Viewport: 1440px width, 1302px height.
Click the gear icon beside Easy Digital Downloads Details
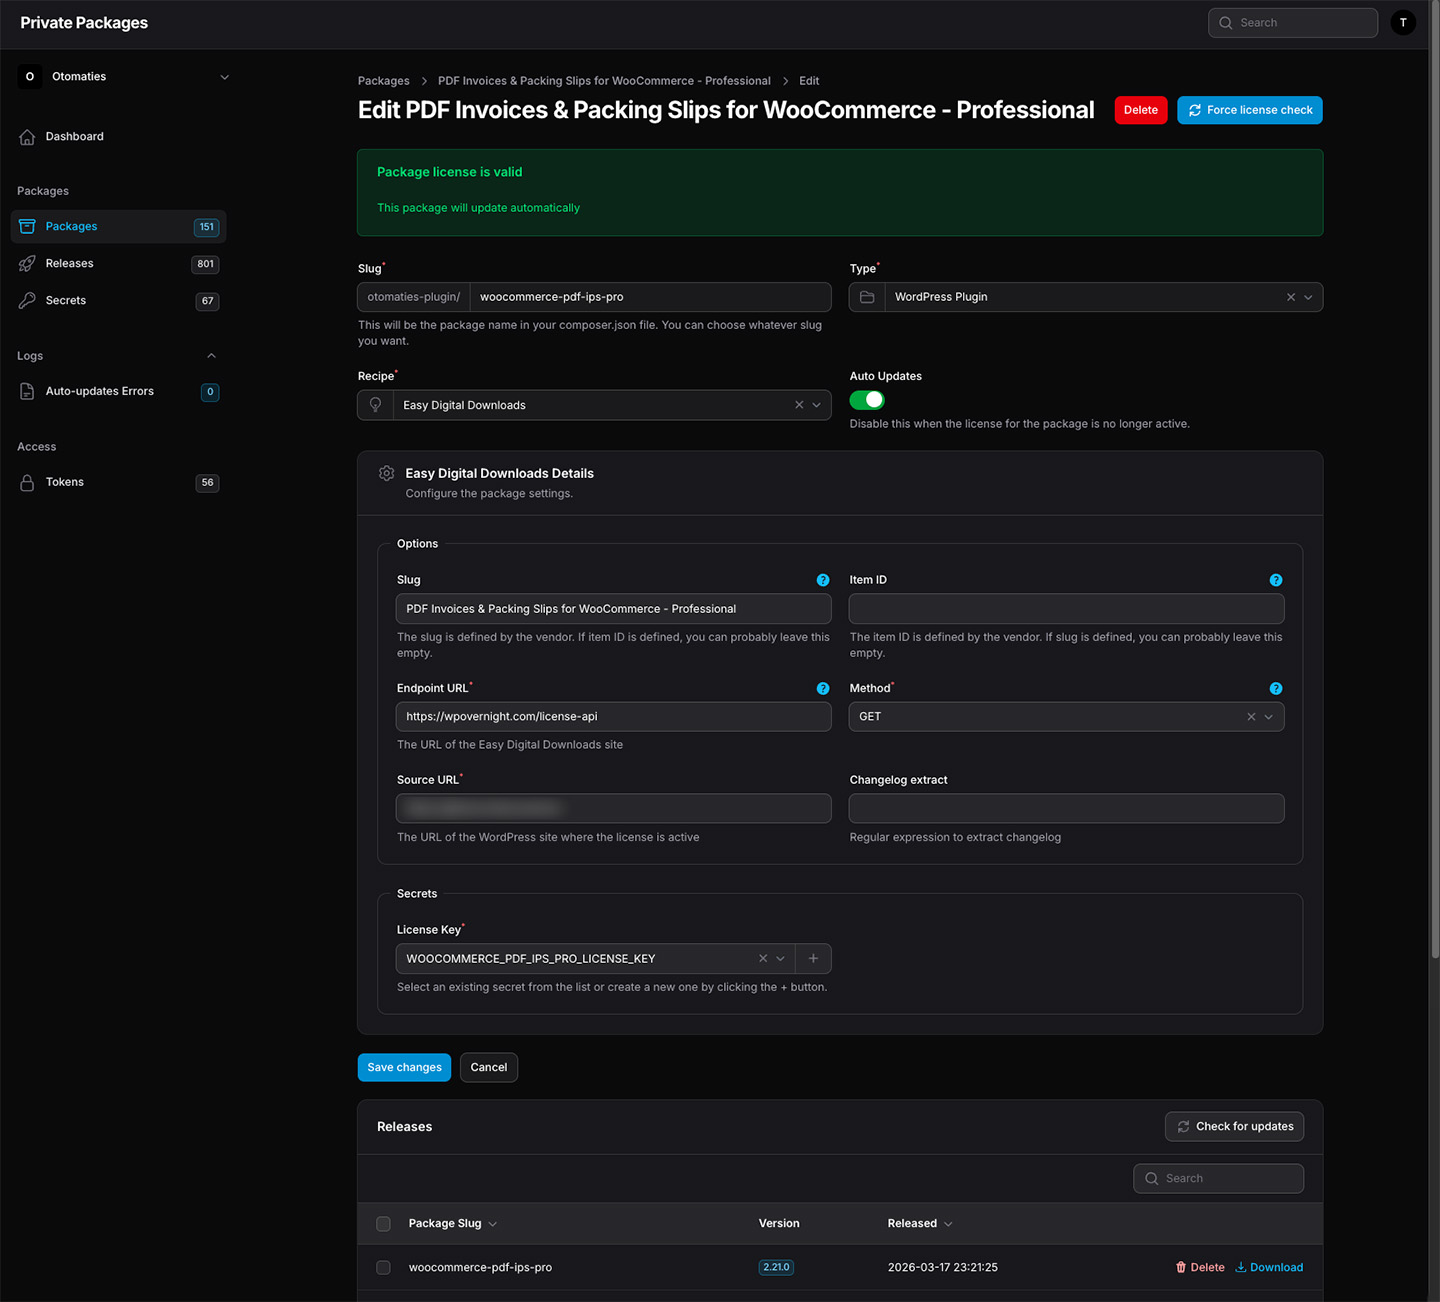click(x=387, y=474)
